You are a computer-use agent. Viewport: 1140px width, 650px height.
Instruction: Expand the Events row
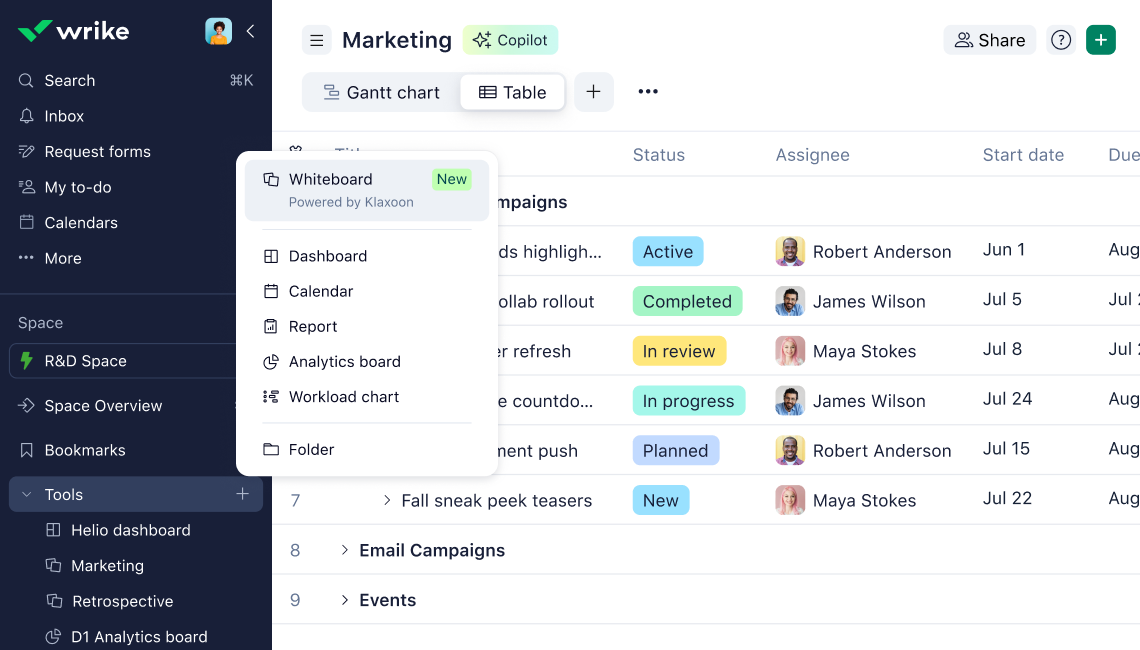pyautogui.click(x=344, y=600)
